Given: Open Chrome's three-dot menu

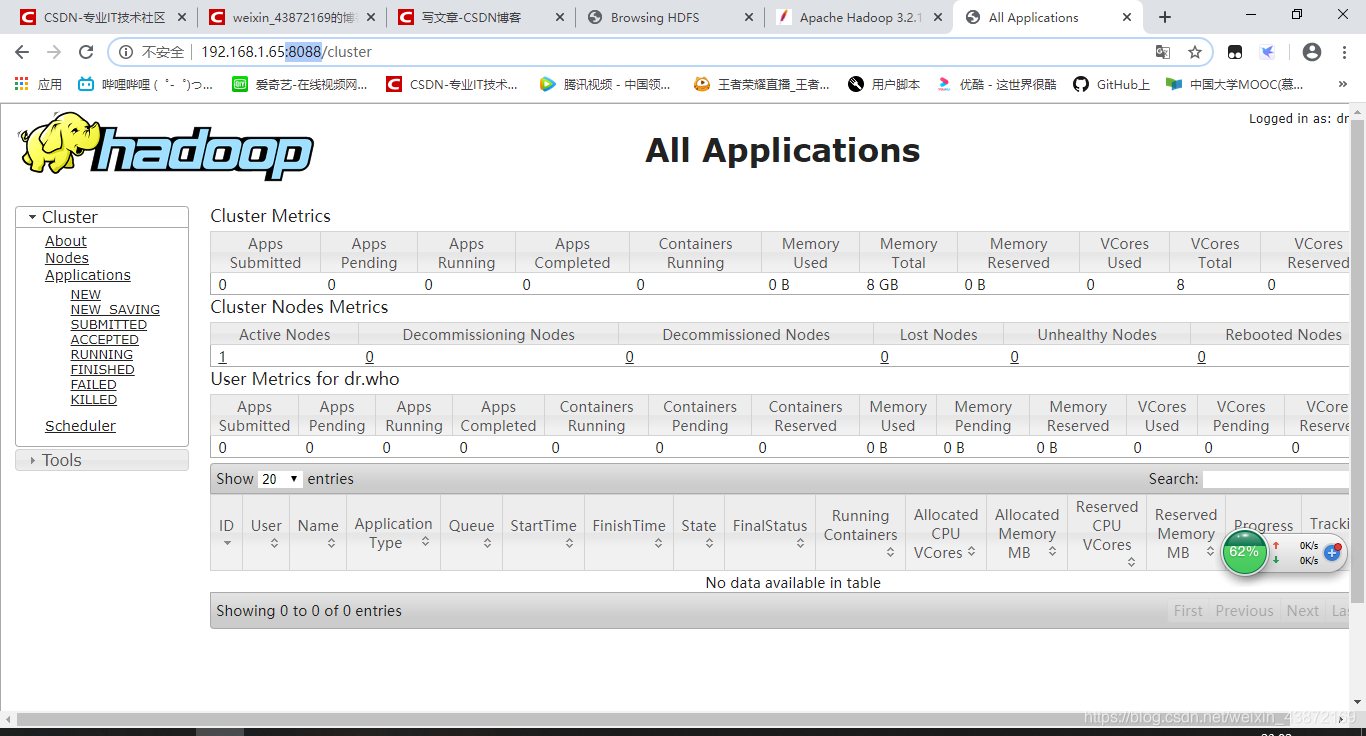Looking at the screenshot, I should pyautogui.click(x=1345, y=52).
